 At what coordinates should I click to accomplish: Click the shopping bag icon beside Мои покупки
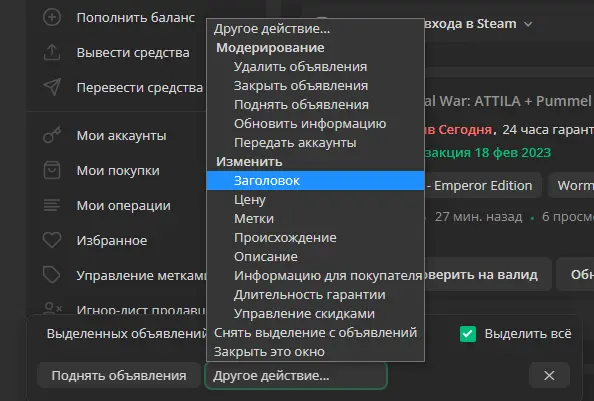point(52,170)
